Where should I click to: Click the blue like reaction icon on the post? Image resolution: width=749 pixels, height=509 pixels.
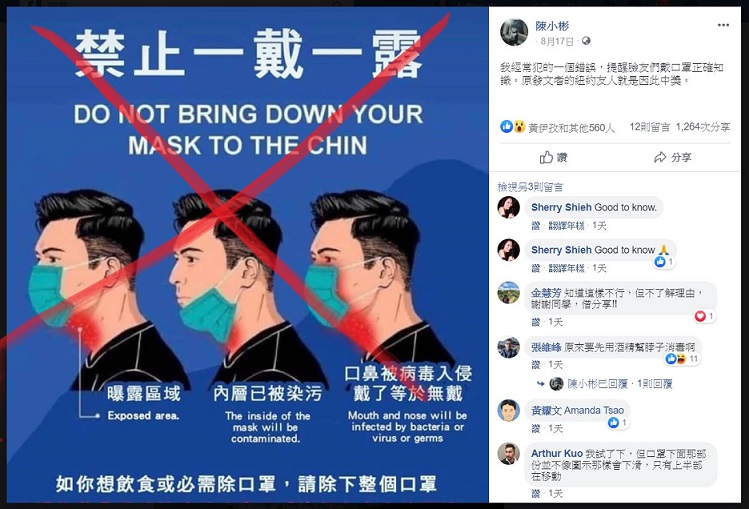coord(506,127)
